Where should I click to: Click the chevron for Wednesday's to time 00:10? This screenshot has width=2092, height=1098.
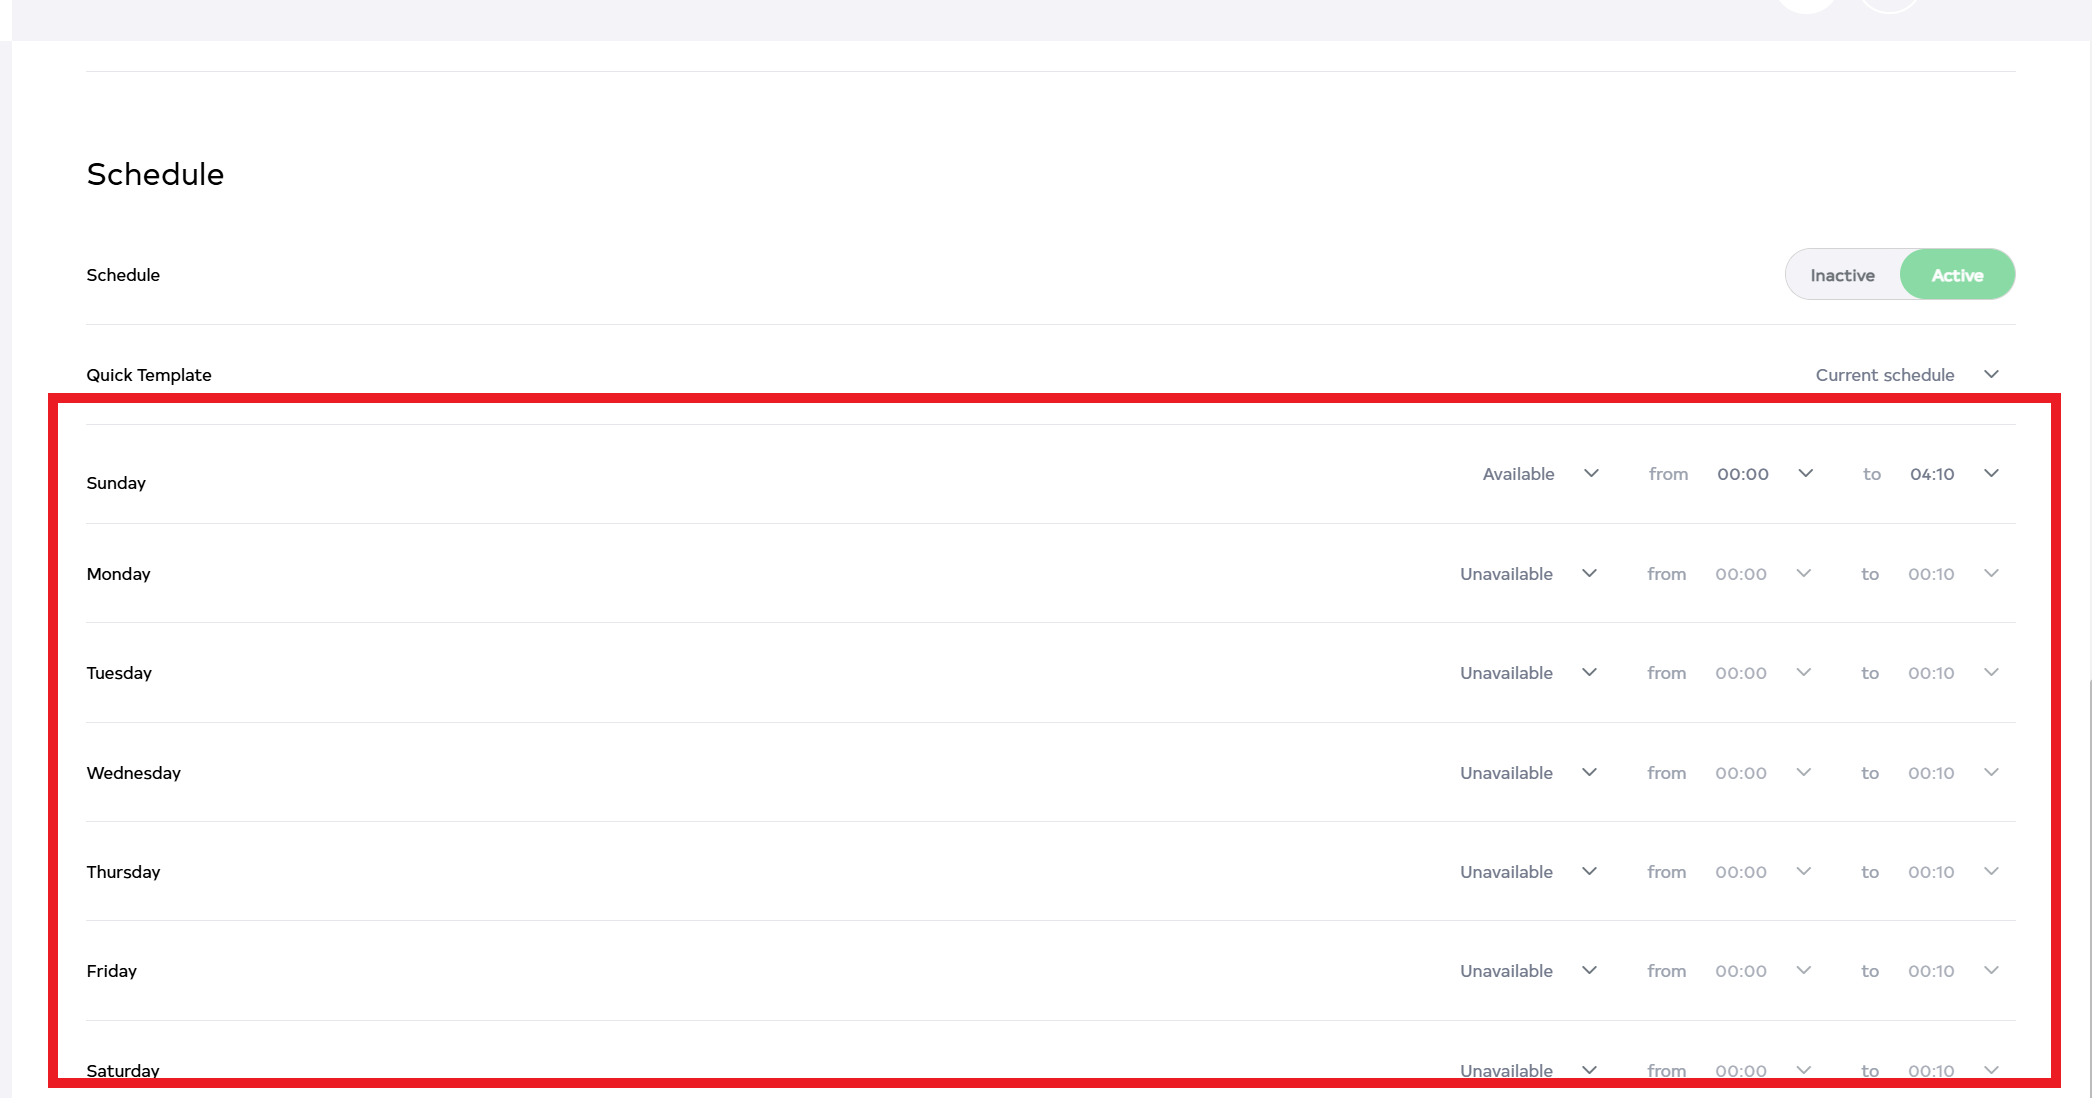[1991, 772]
